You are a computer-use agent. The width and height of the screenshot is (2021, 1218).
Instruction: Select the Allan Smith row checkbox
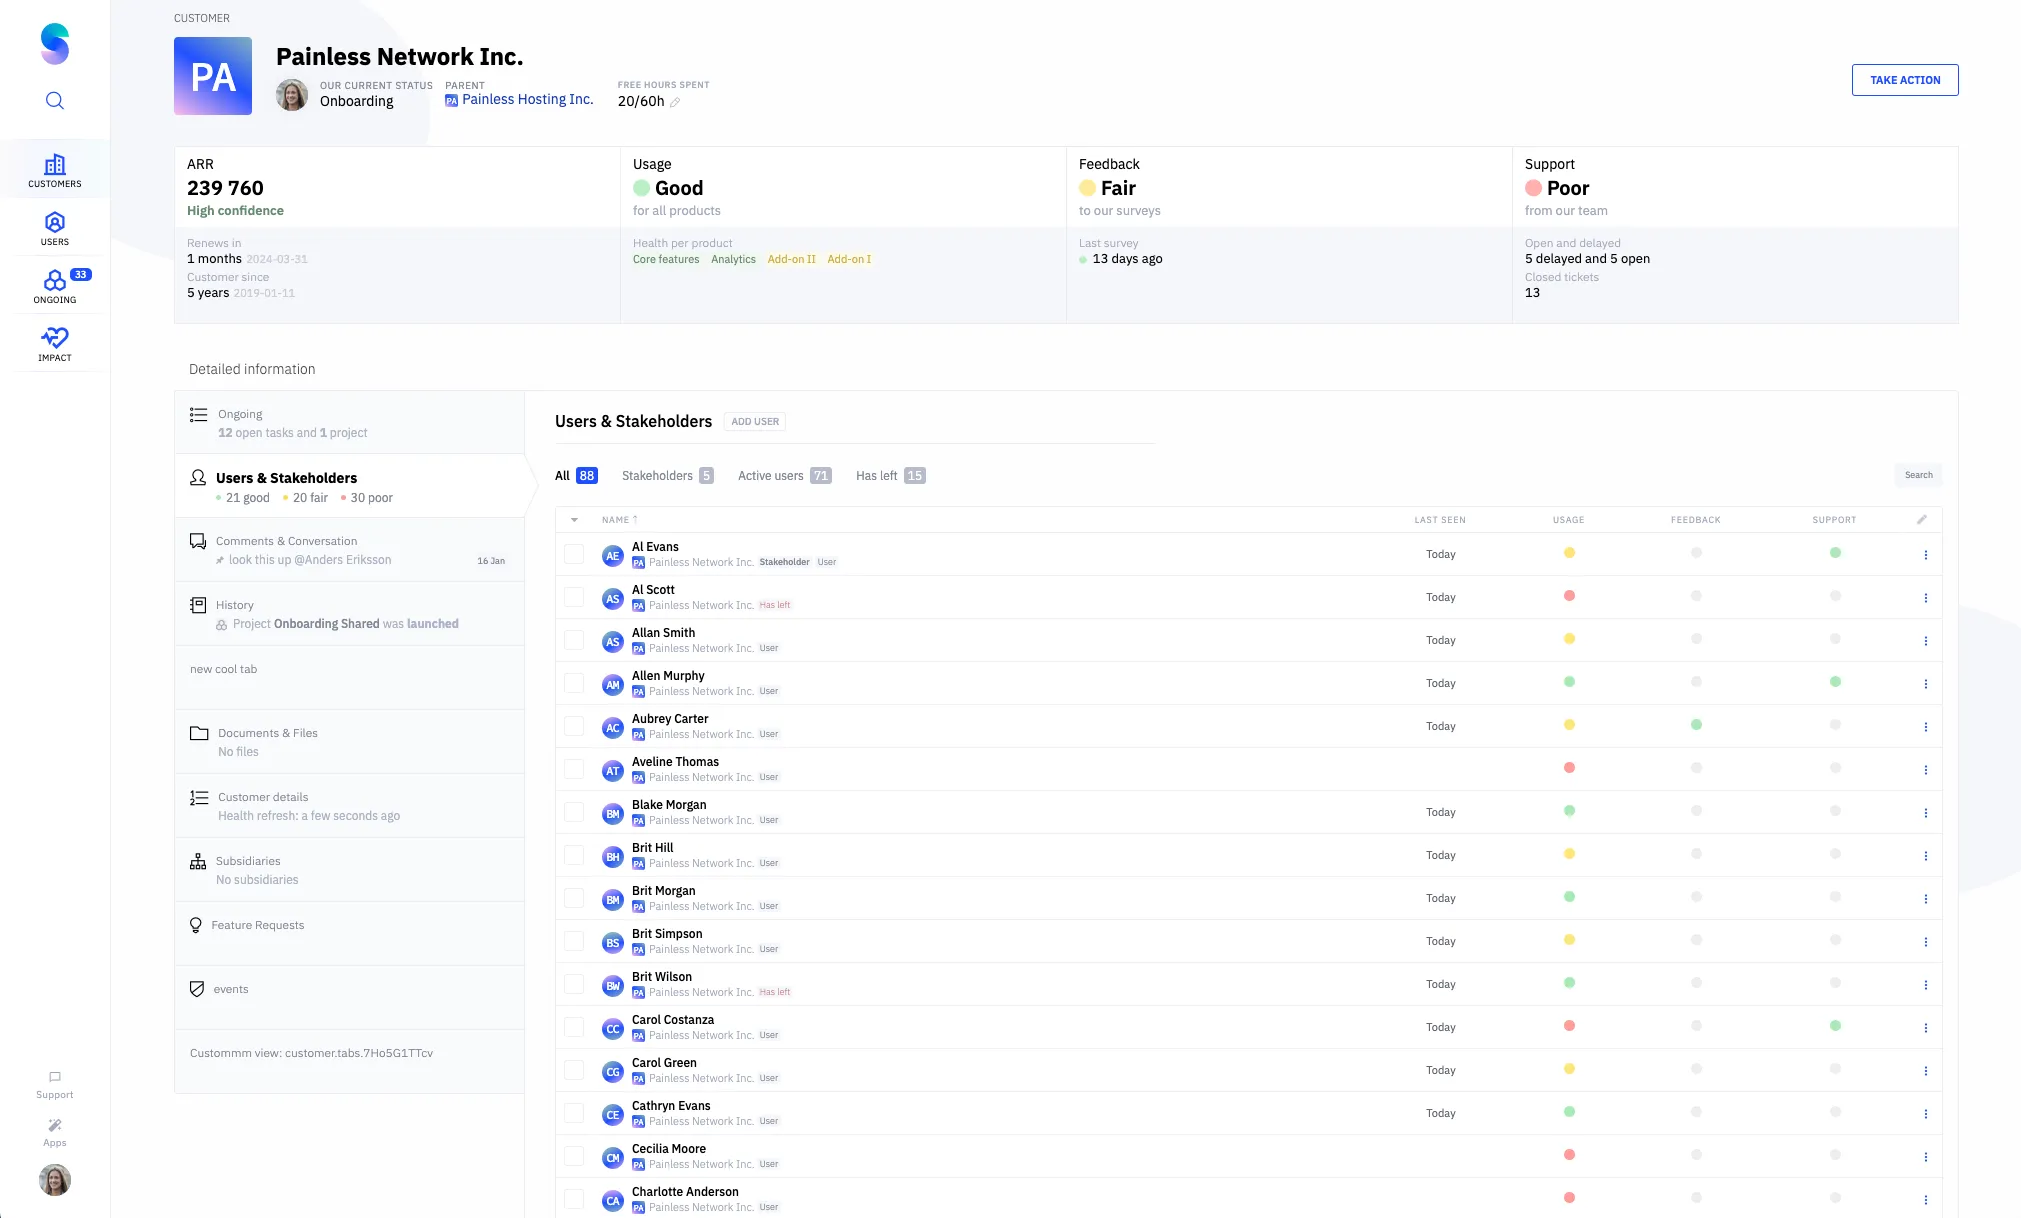point(574,640)
